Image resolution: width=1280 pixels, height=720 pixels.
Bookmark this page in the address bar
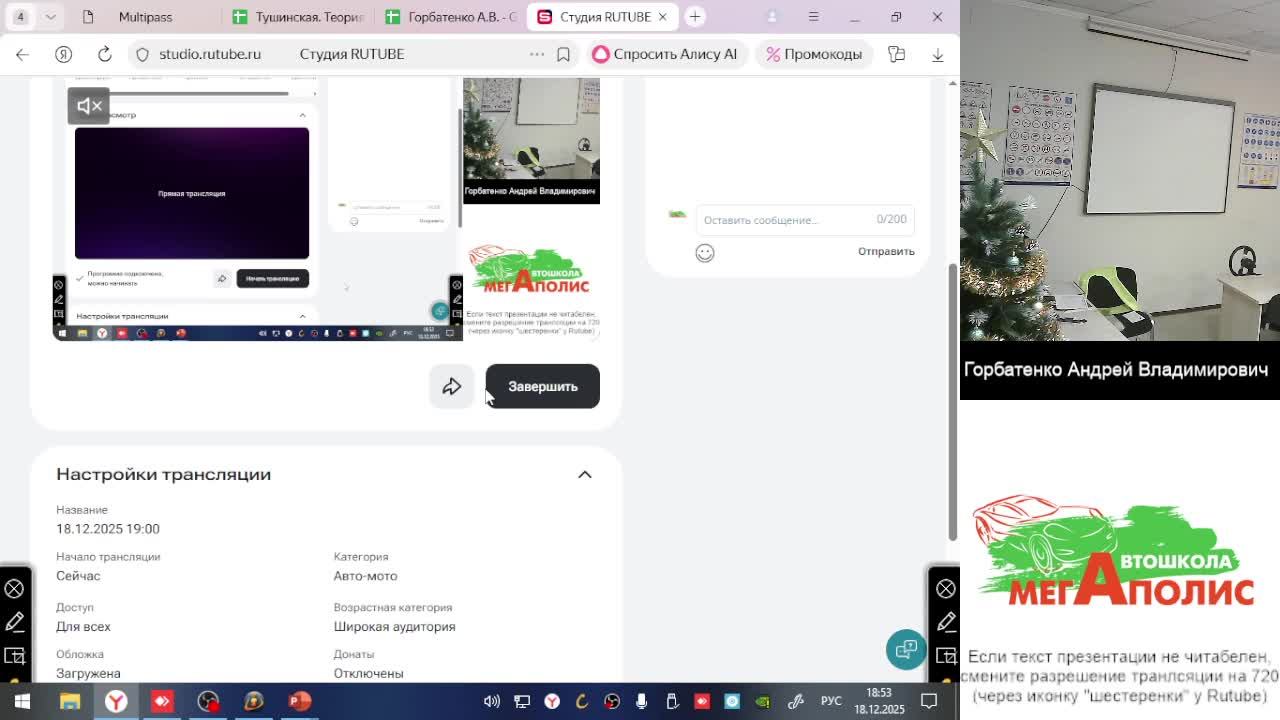tap(564, 54)
